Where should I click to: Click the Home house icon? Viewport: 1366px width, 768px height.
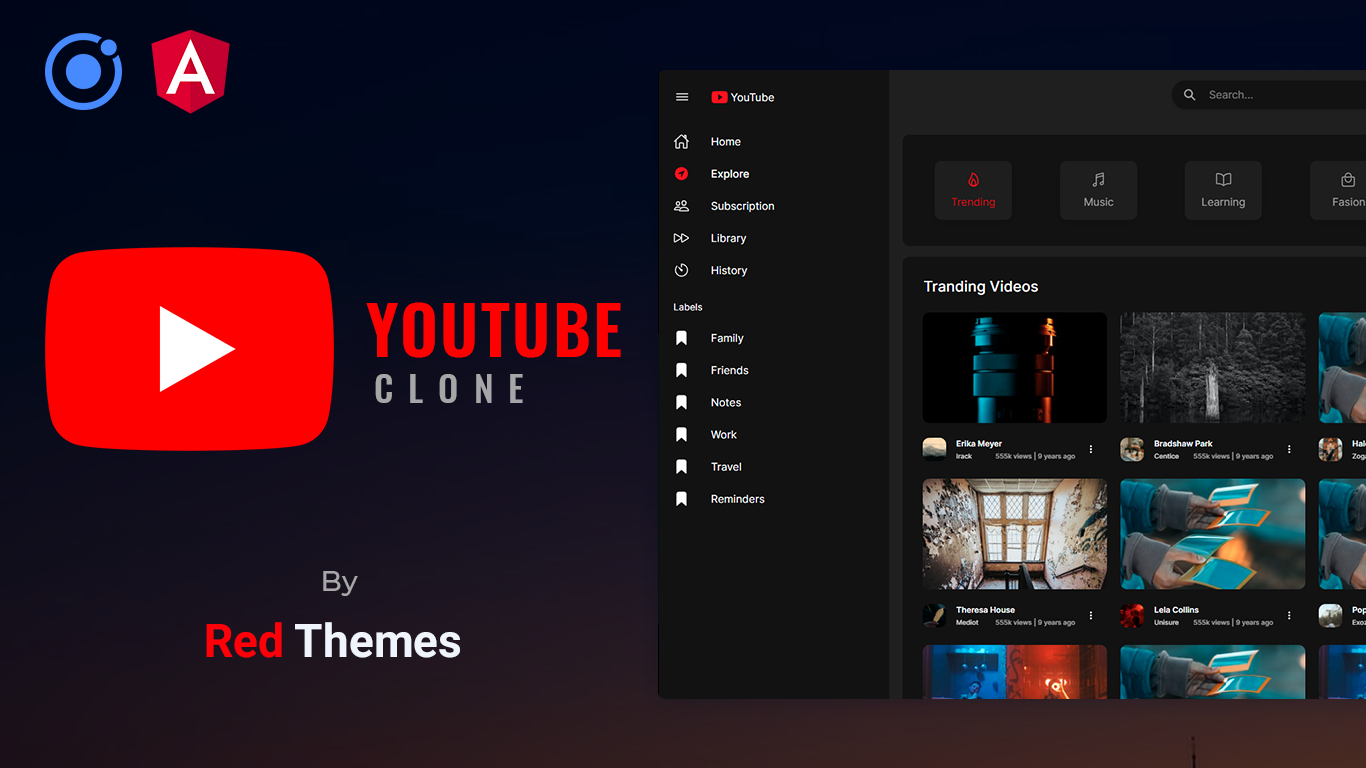(681, 142)
